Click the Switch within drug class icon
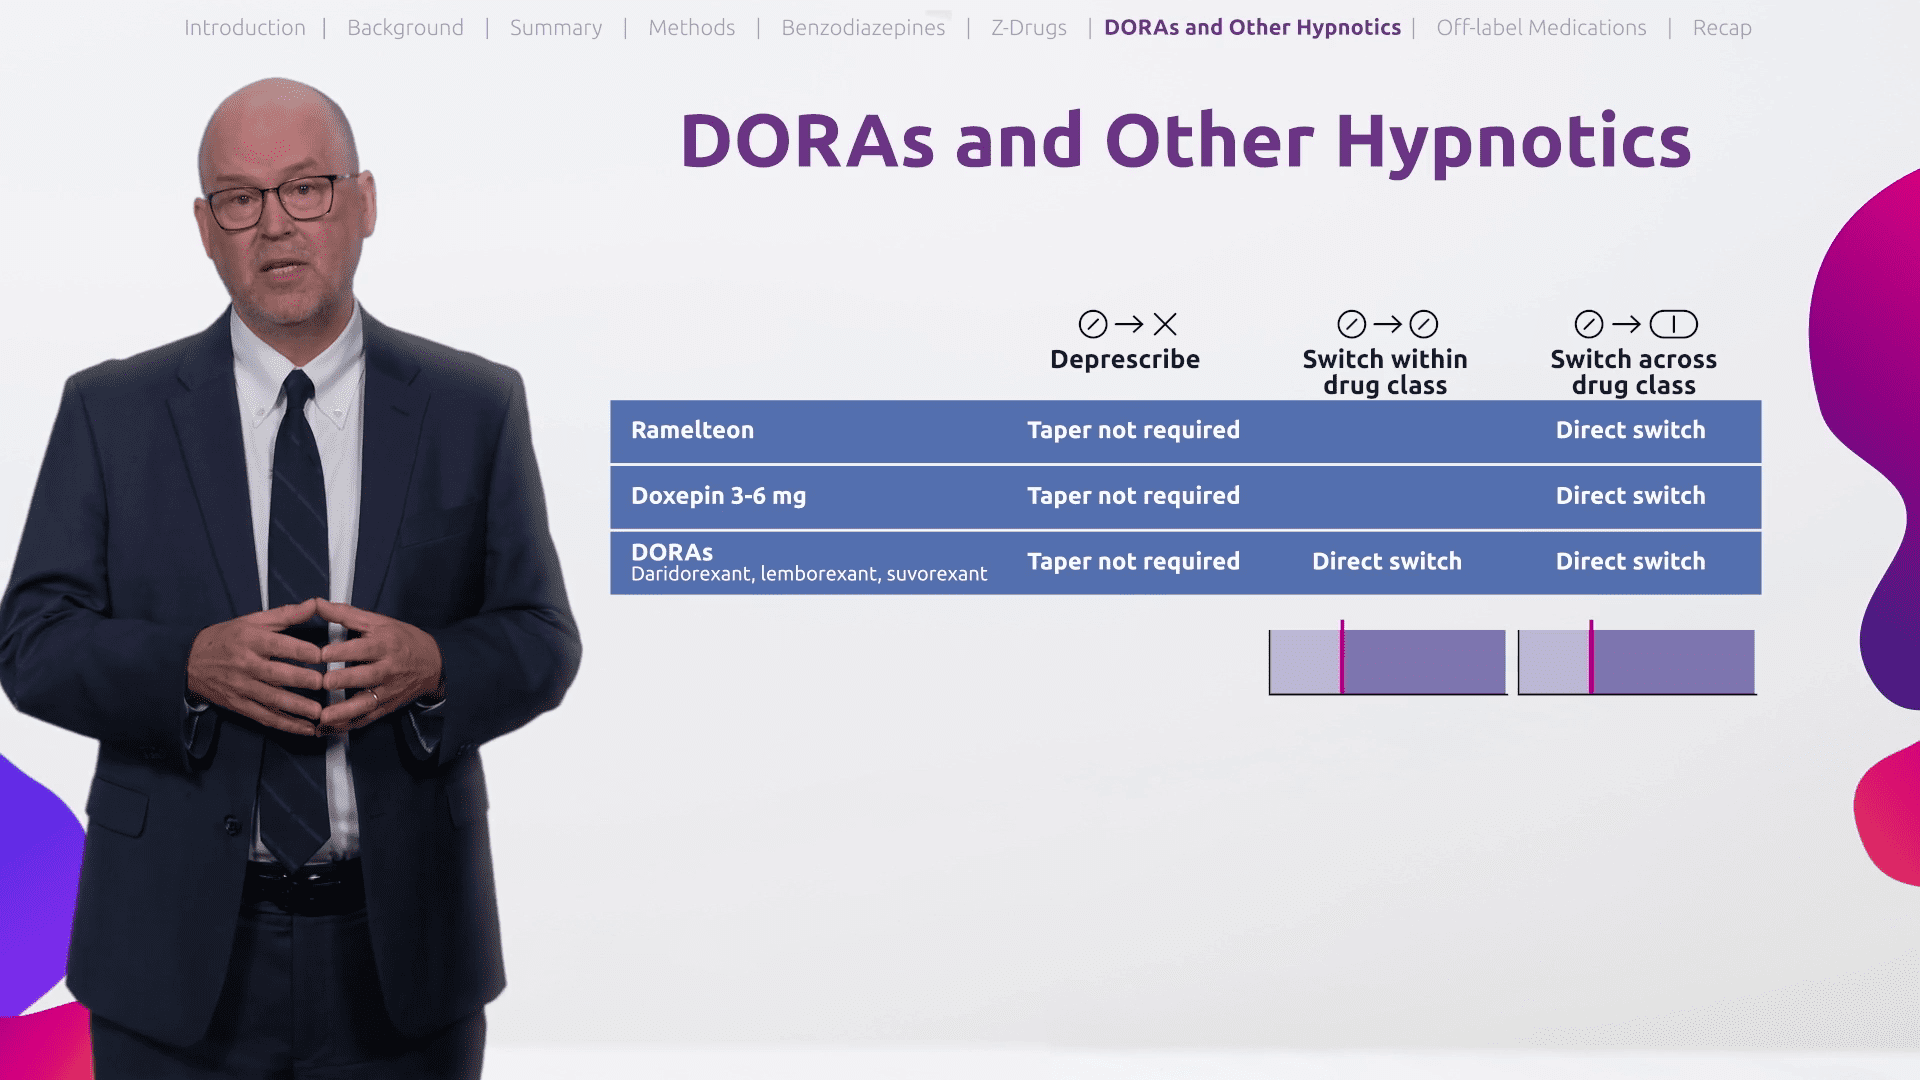The width and height of the screenshot is (1920, 1080). coord(1386,324)
